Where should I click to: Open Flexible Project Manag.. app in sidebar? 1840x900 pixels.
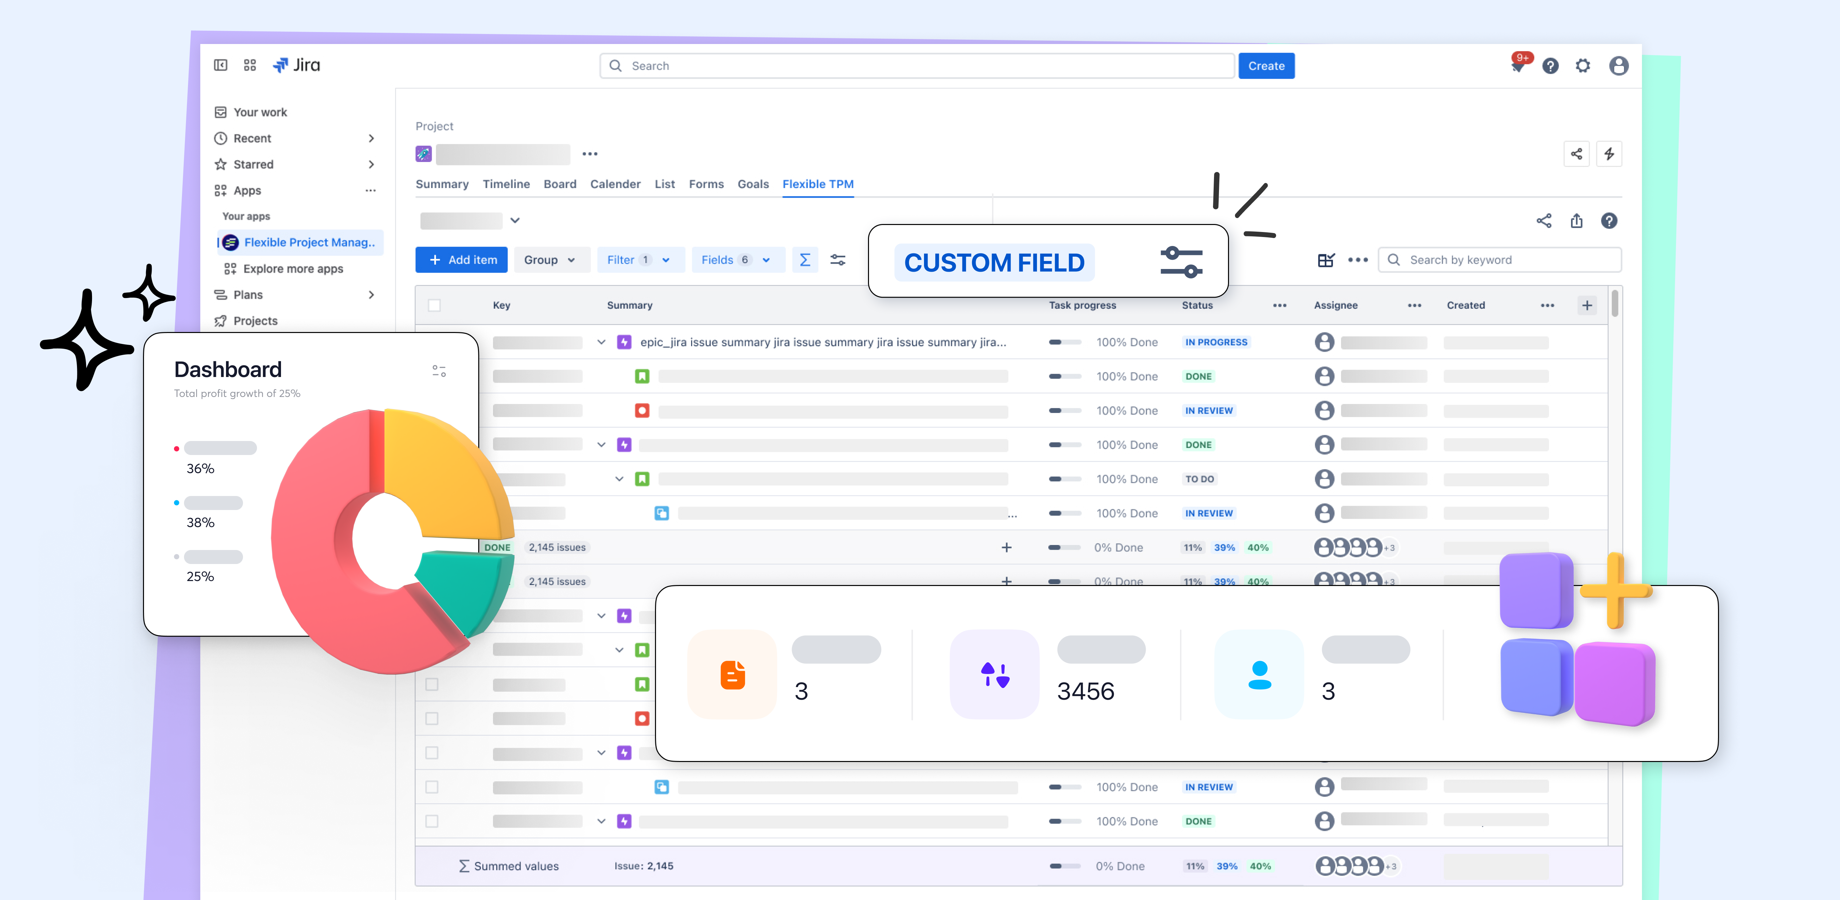(x=300, y=242)
